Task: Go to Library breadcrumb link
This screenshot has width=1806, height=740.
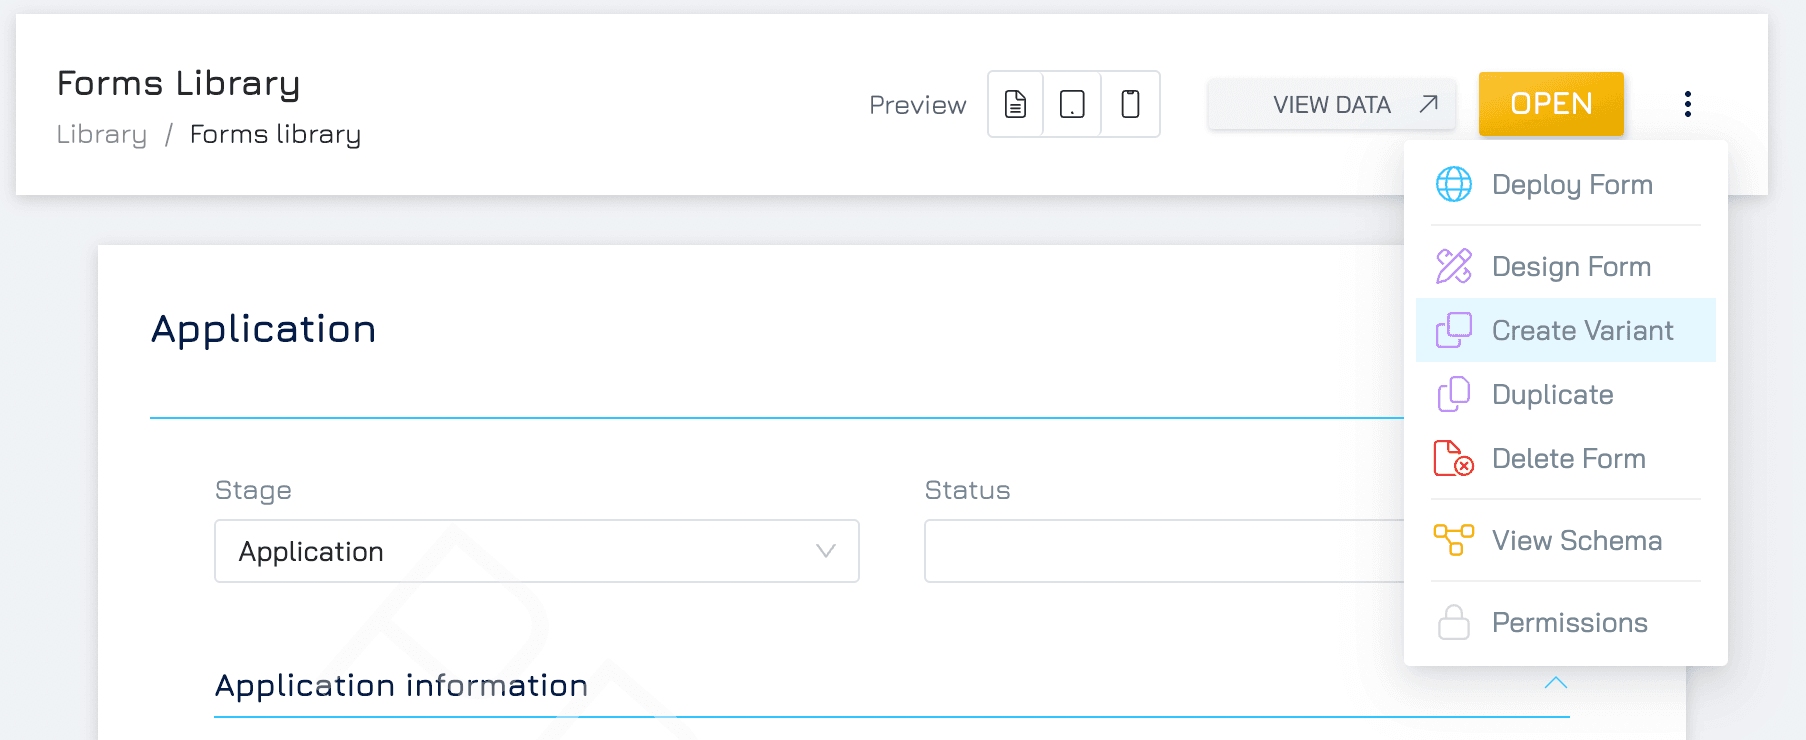Action: click(x=102, y=134)
